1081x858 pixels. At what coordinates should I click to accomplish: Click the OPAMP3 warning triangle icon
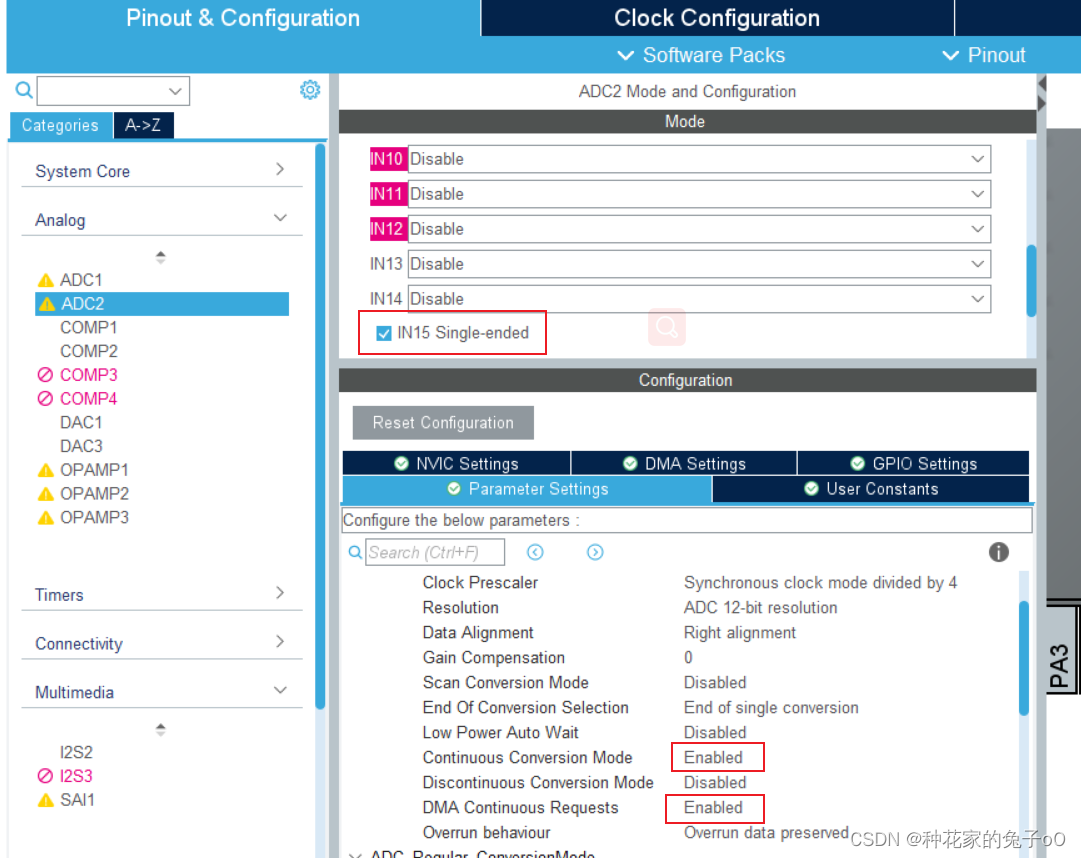tap(46, 518)
